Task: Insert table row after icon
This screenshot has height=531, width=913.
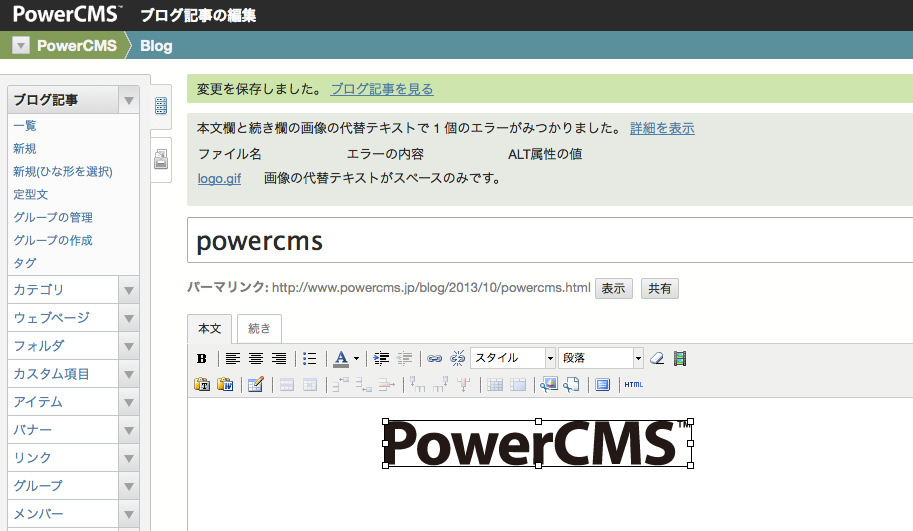Action: (x=364, y=384)
